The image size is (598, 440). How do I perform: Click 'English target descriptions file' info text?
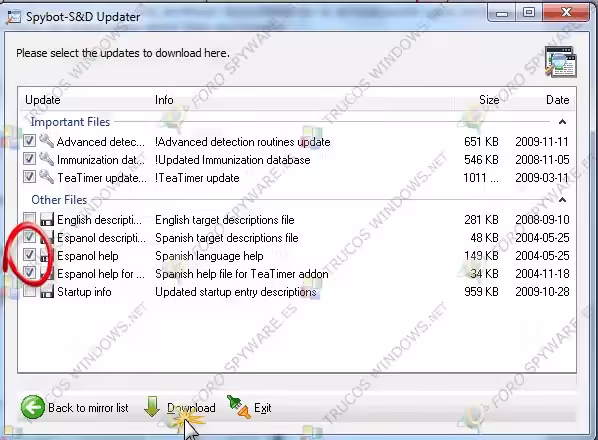(x=225, y=220)
